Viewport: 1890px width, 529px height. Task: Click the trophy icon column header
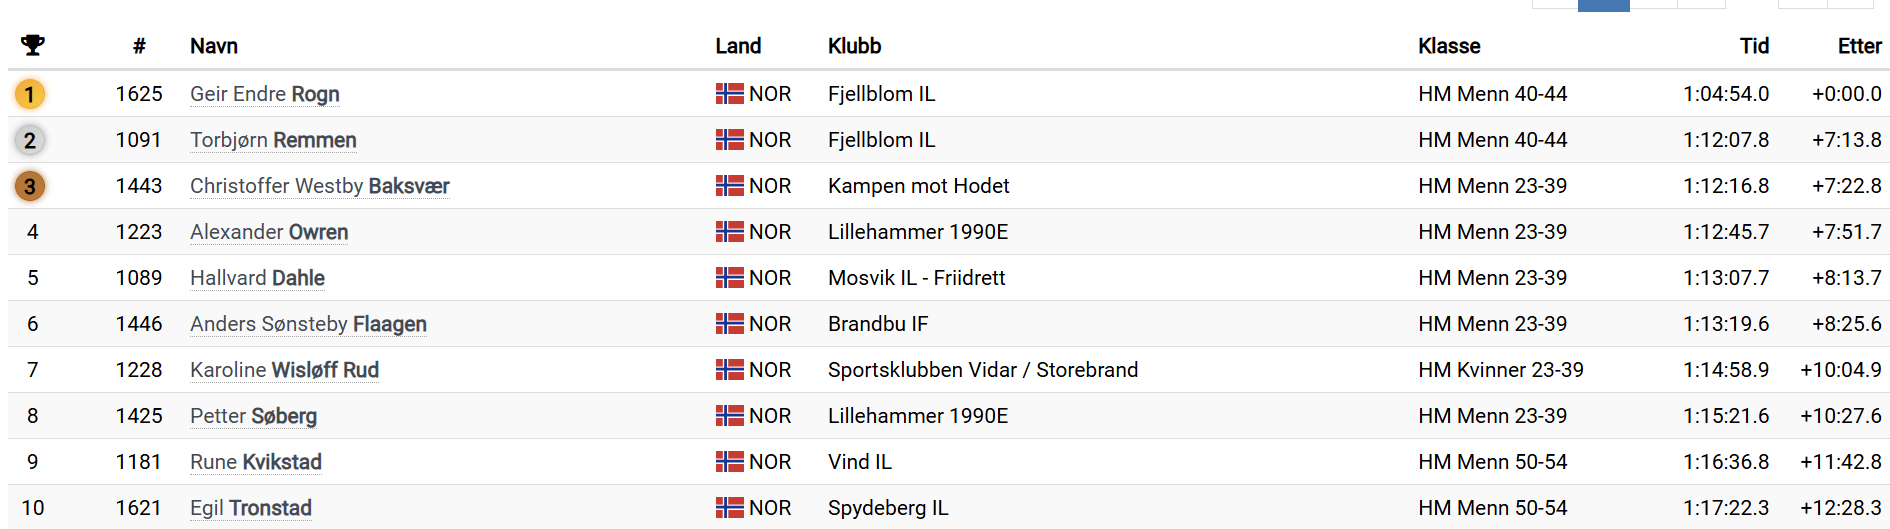click(x=33, y=45)
